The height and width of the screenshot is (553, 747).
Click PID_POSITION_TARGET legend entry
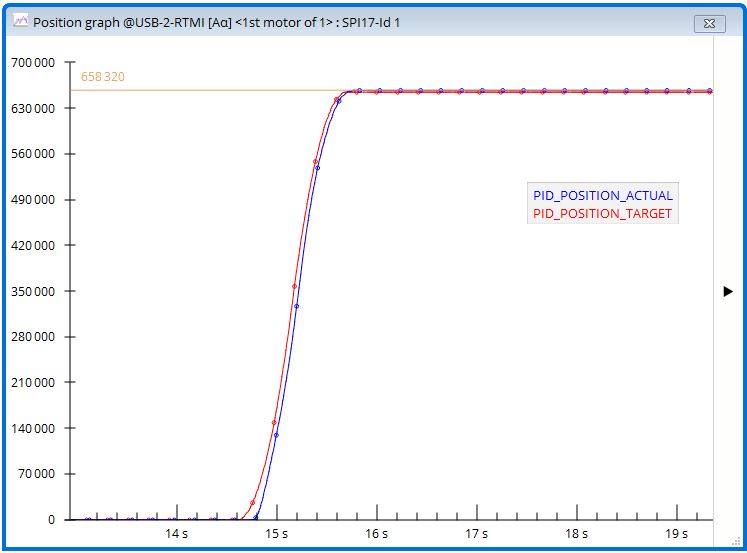[x=602, y=214]
